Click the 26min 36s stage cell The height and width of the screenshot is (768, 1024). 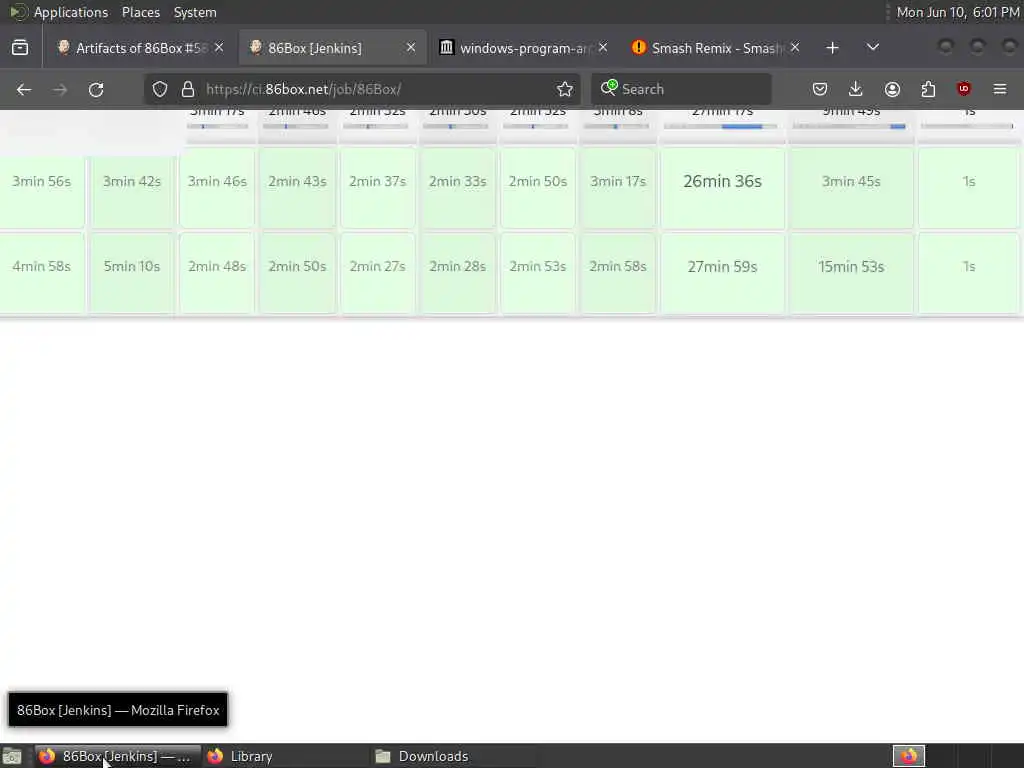[722, 188]
